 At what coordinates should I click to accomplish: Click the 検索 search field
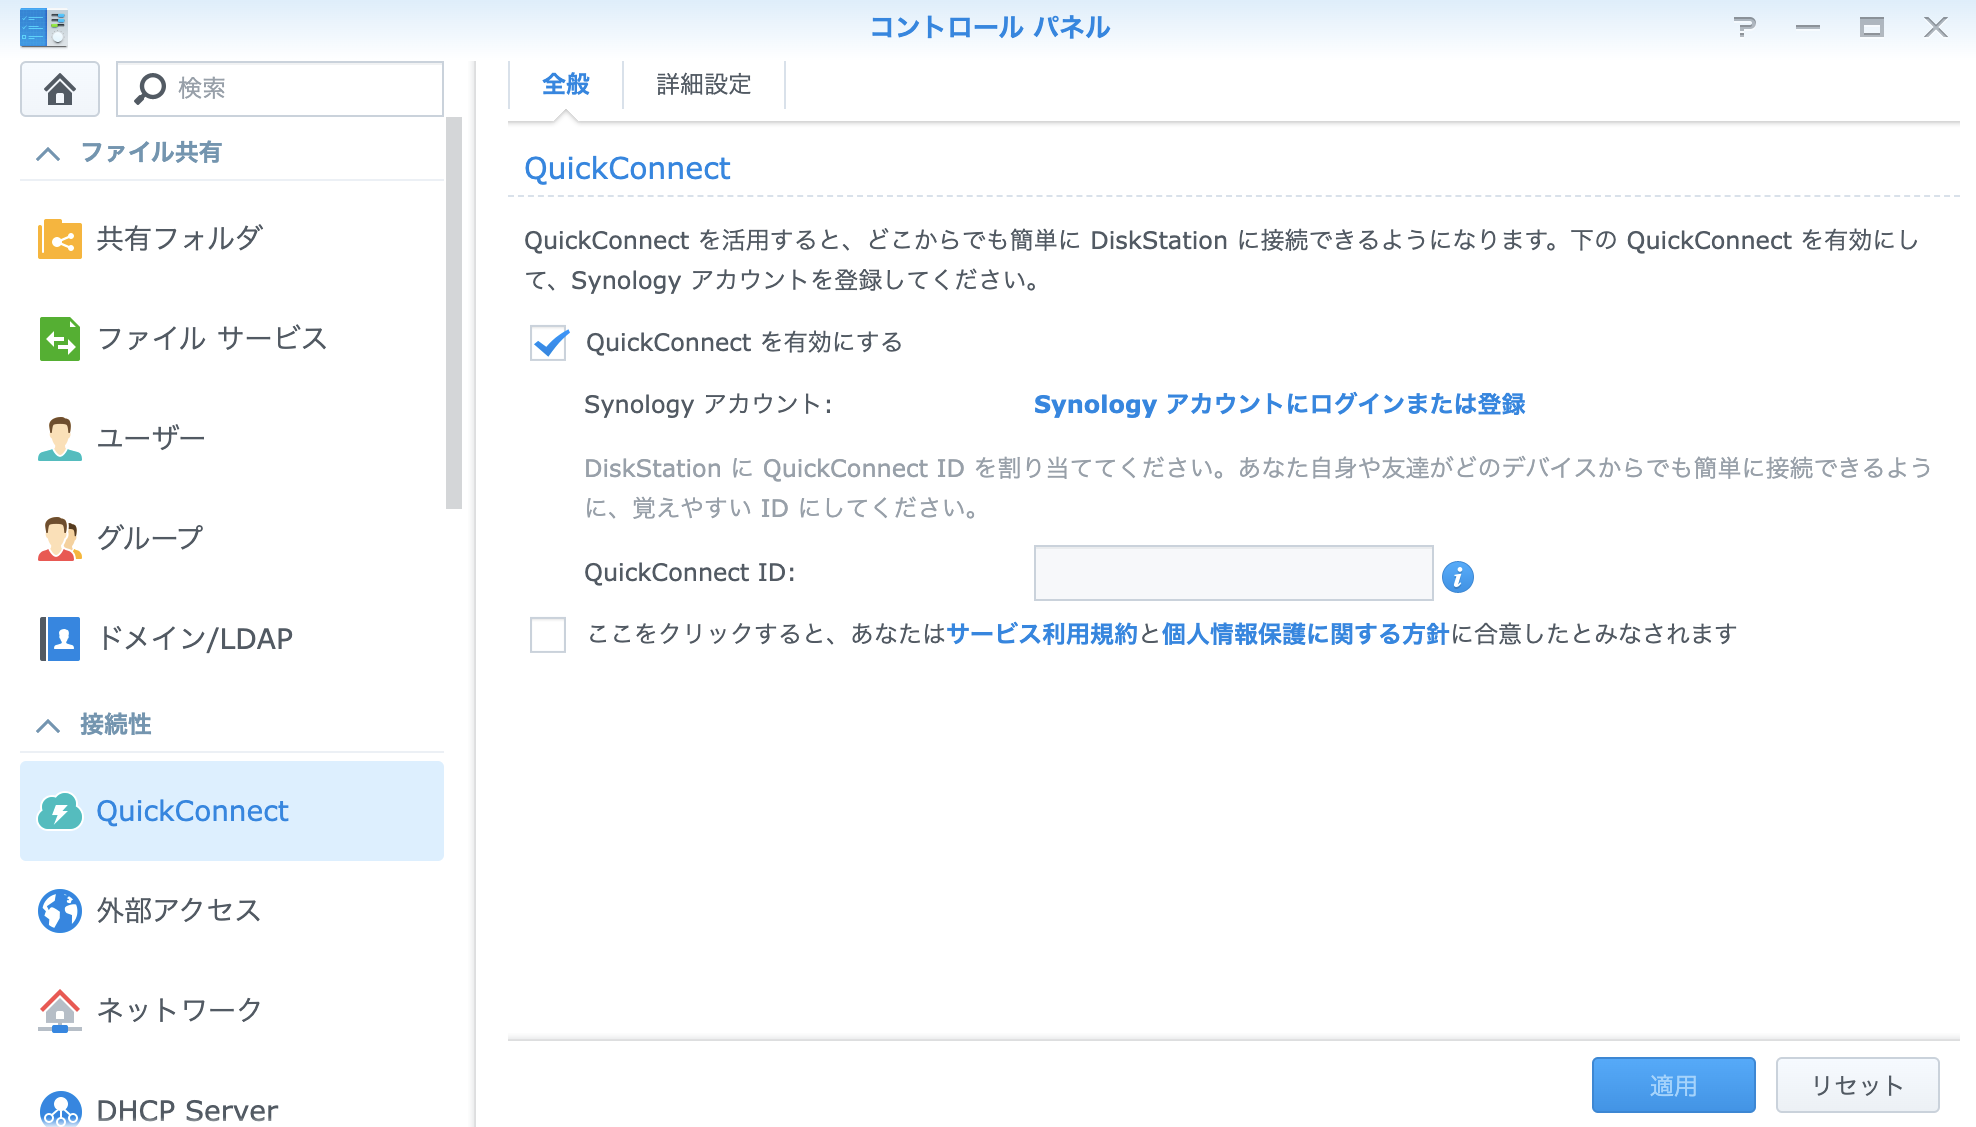tap(280, 89)
